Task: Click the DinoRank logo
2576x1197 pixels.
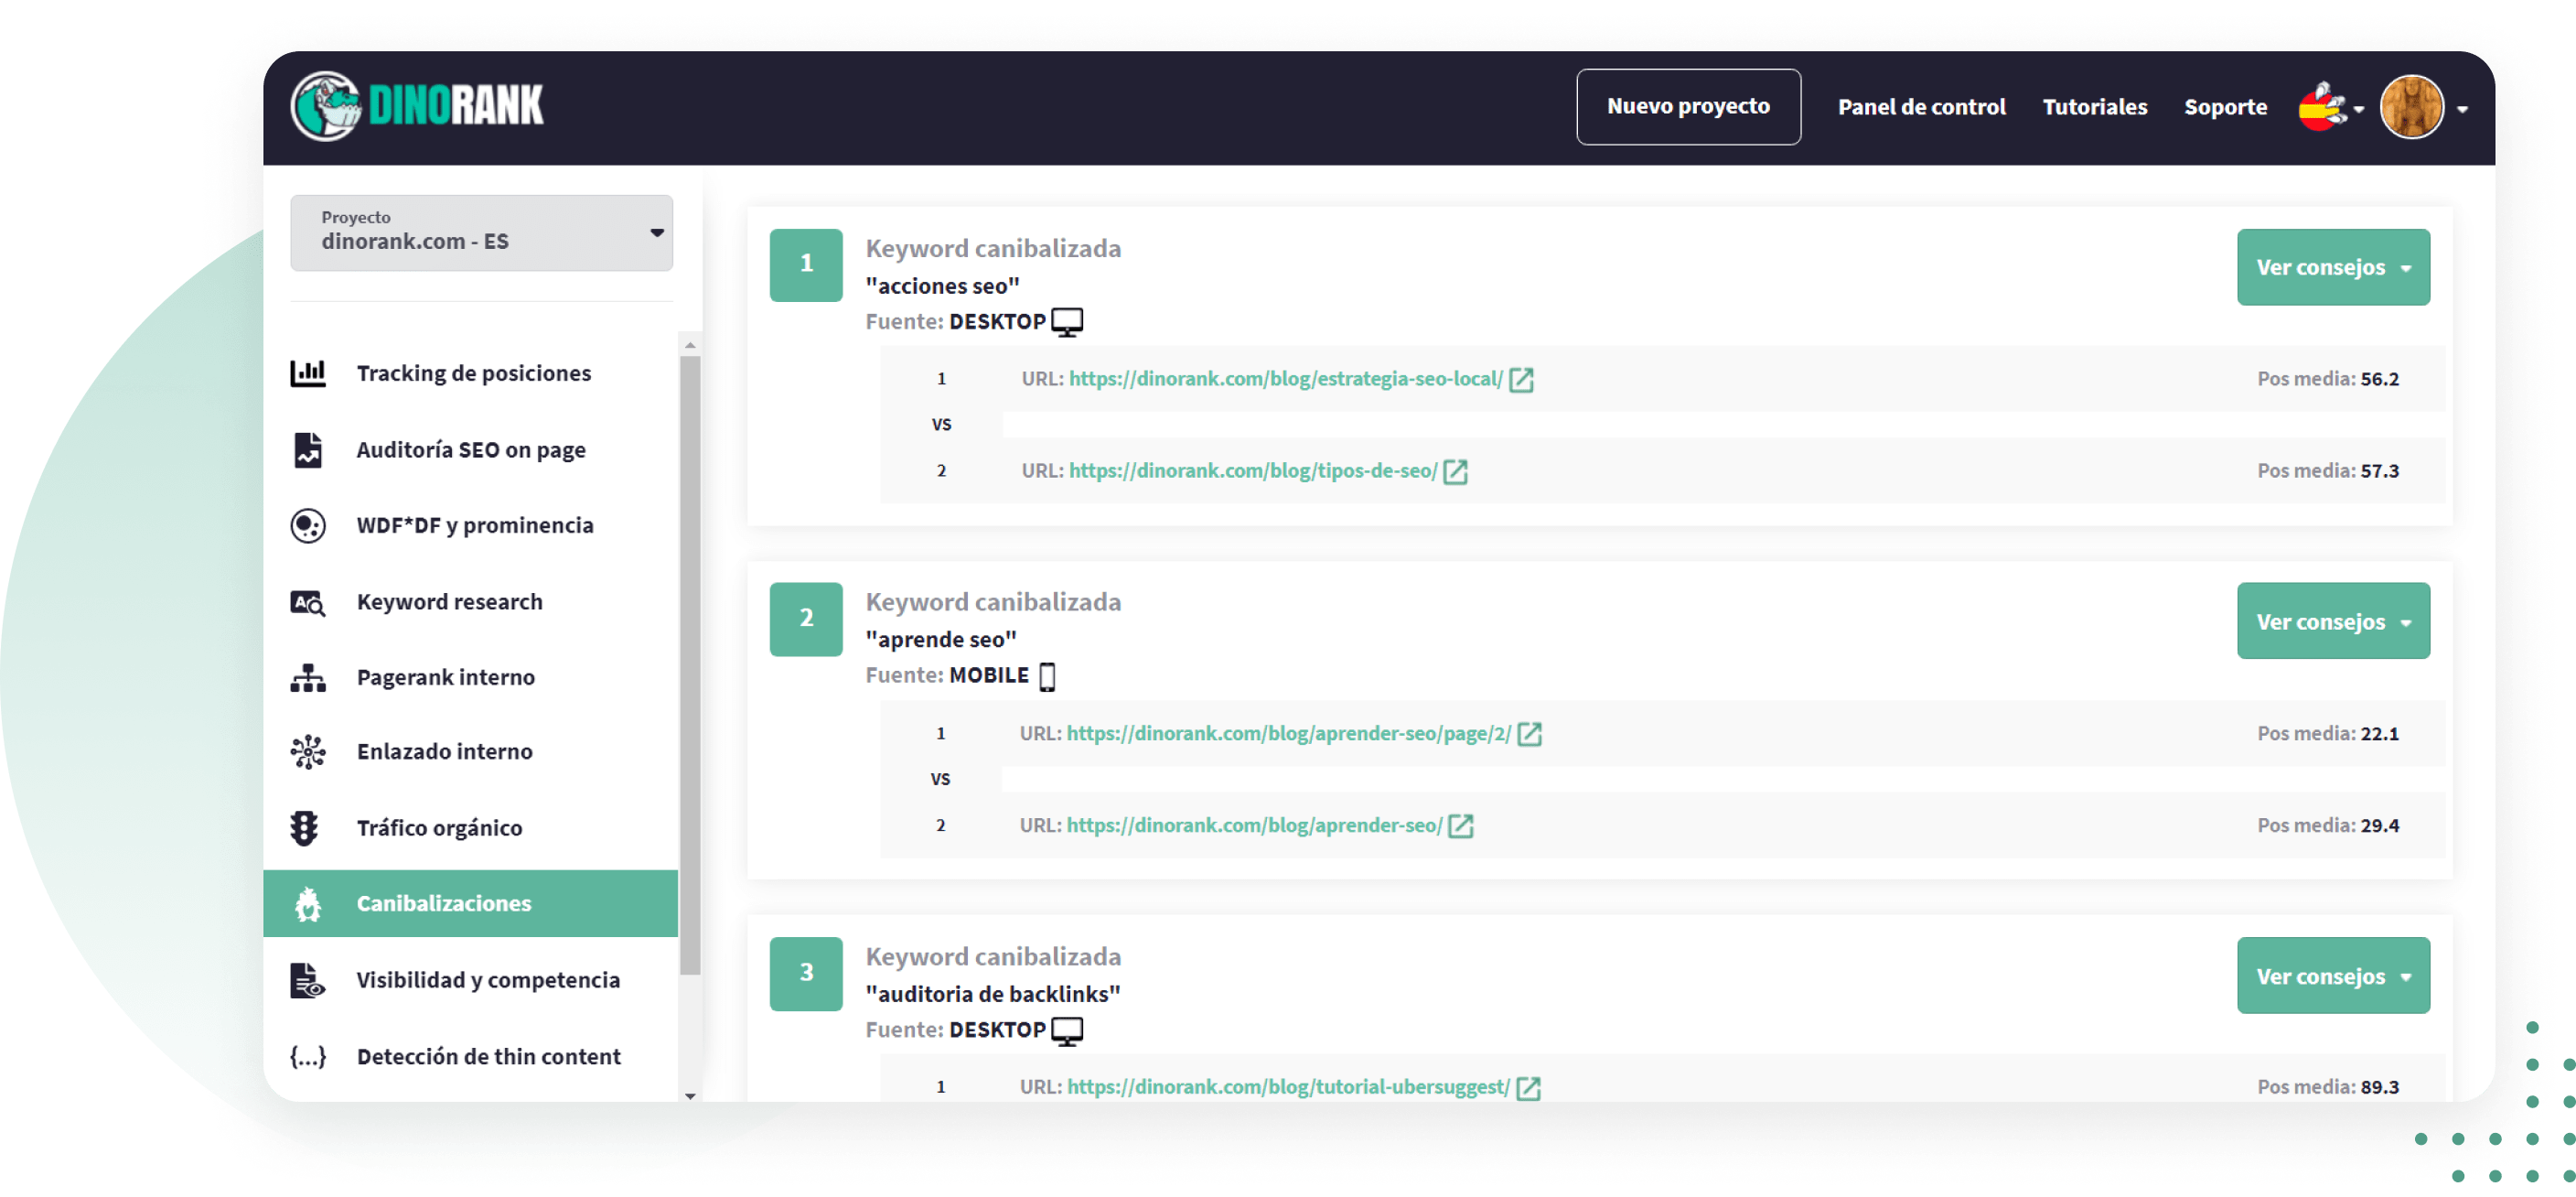Action: point(417,105)
